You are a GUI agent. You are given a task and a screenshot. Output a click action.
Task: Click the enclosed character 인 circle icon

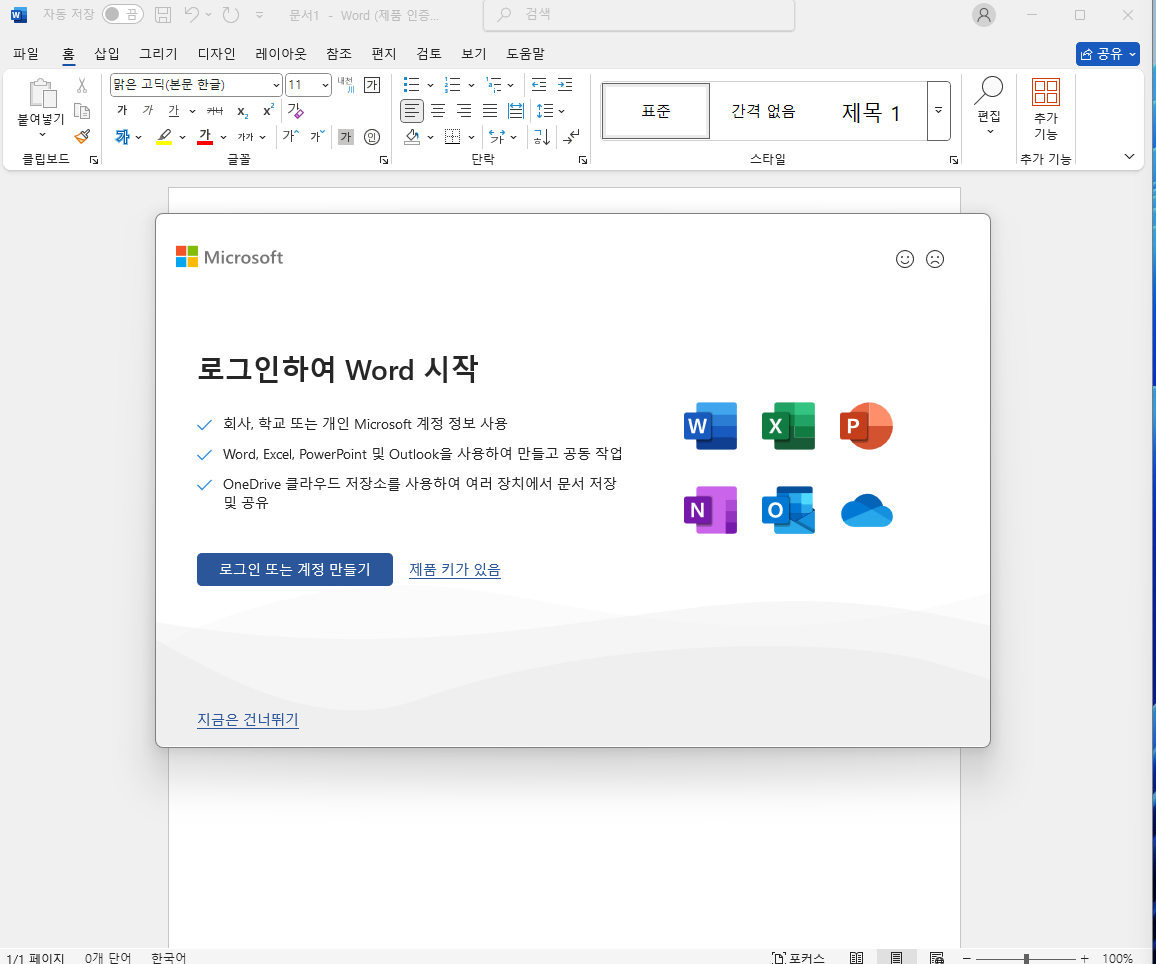[372, 136]
